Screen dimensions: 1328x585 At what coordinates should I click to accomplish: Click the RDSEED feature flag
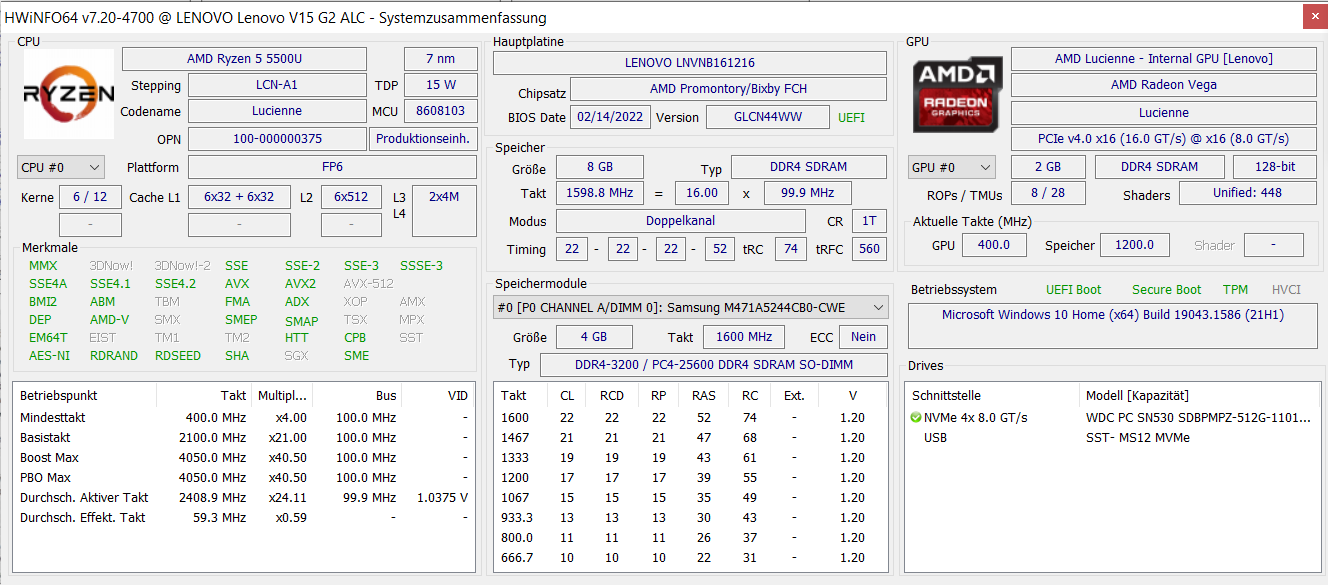tap(177, 355)
